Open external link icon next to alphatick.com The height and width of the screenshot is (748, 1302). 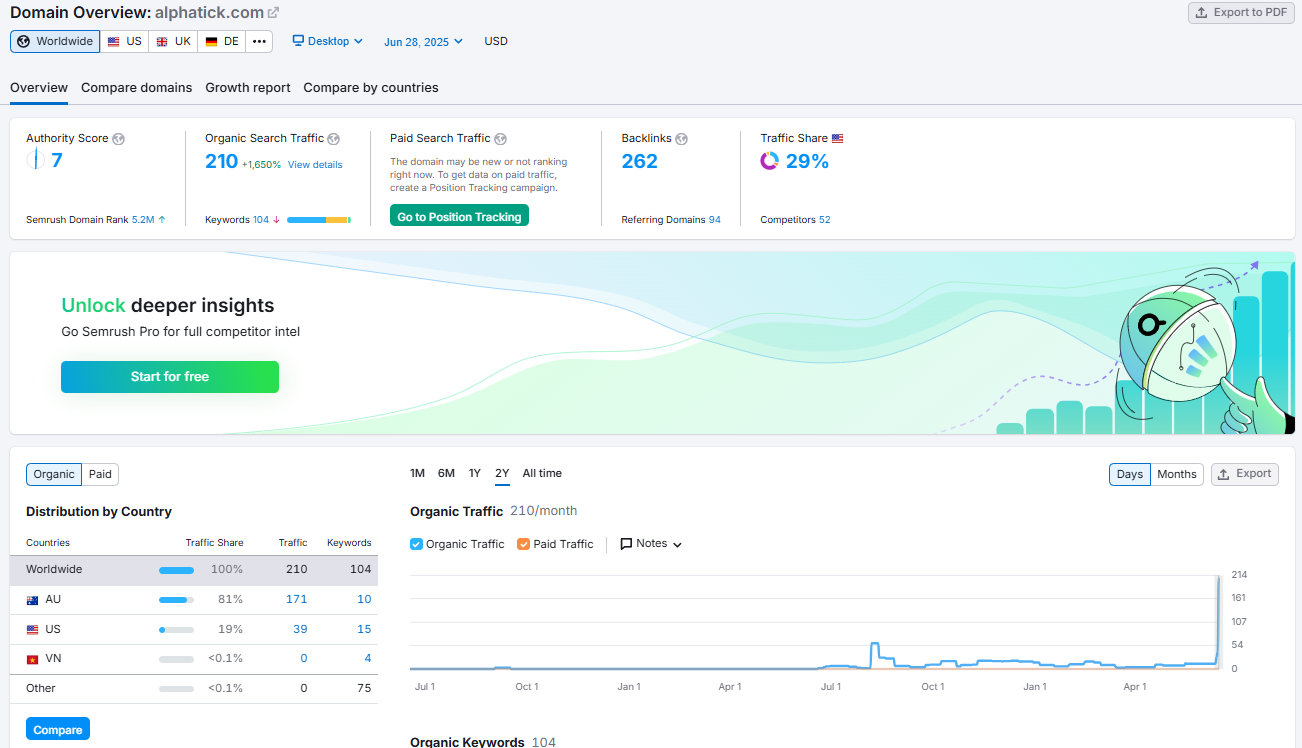coord(273,13)
